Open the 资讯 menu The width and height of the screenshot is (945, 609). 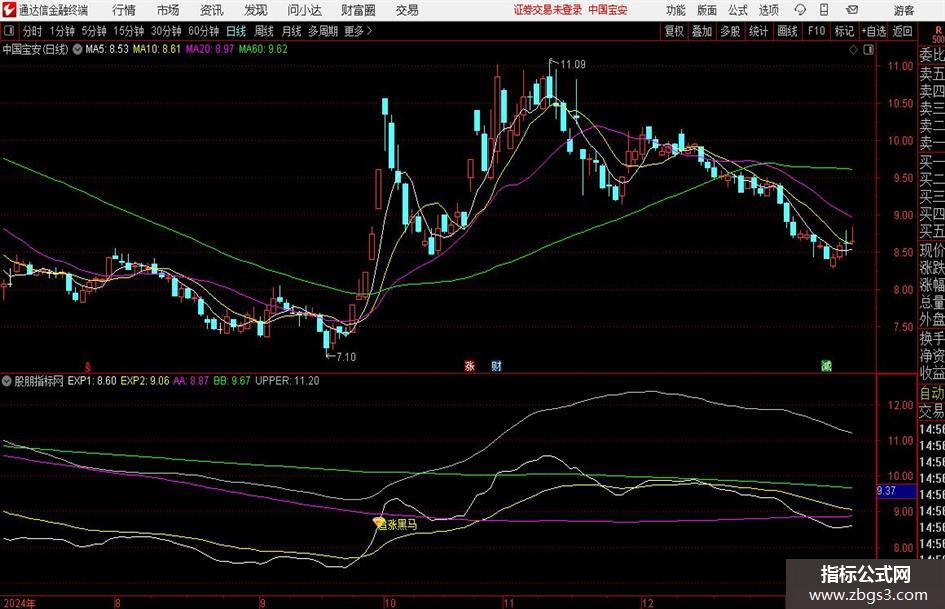click(212, 10)
